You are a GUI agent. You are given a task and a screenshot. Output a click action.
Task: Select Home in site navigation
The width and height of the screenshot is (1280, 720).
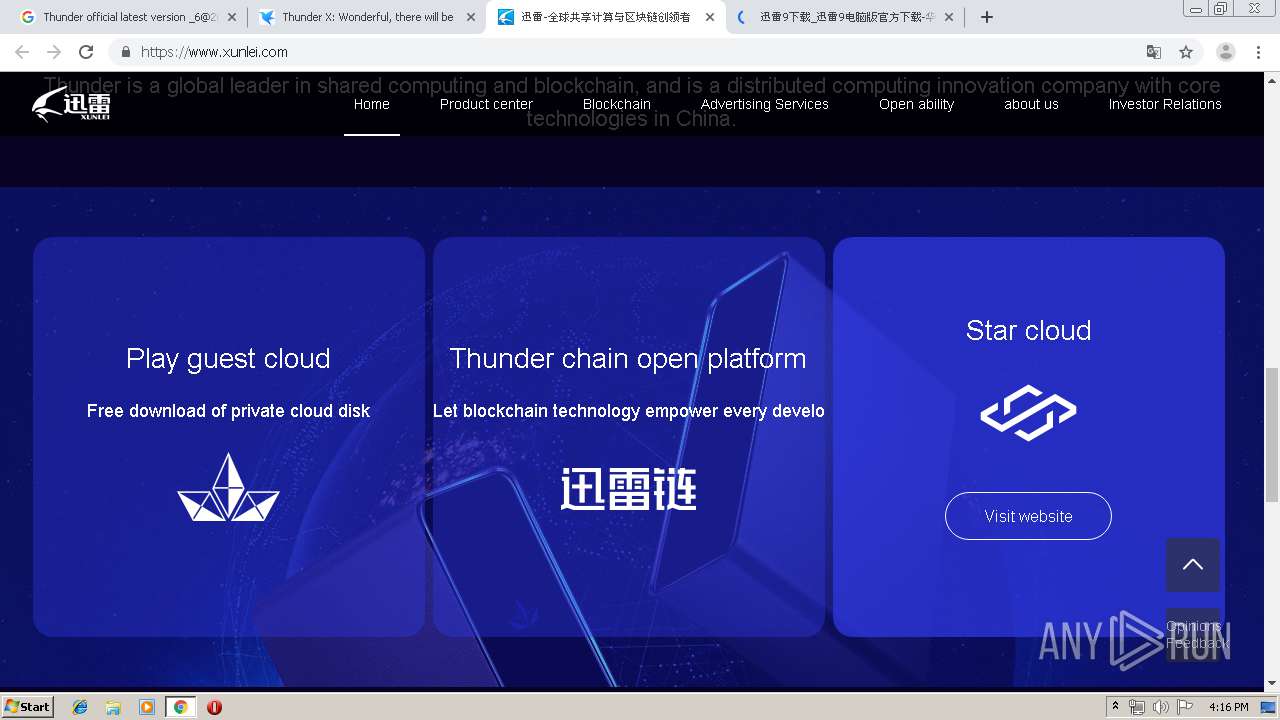[x=372, y=104]
